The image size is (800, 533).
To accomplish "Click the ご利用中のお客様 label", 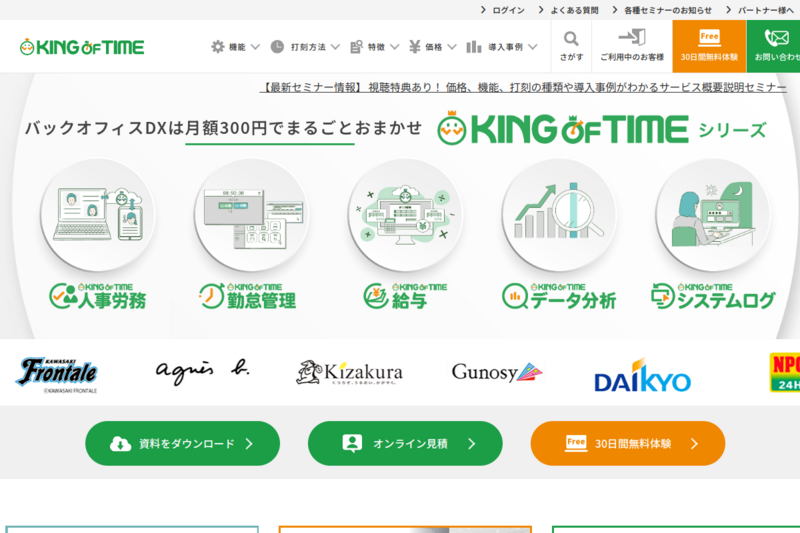I will click(x=632, y=57).
